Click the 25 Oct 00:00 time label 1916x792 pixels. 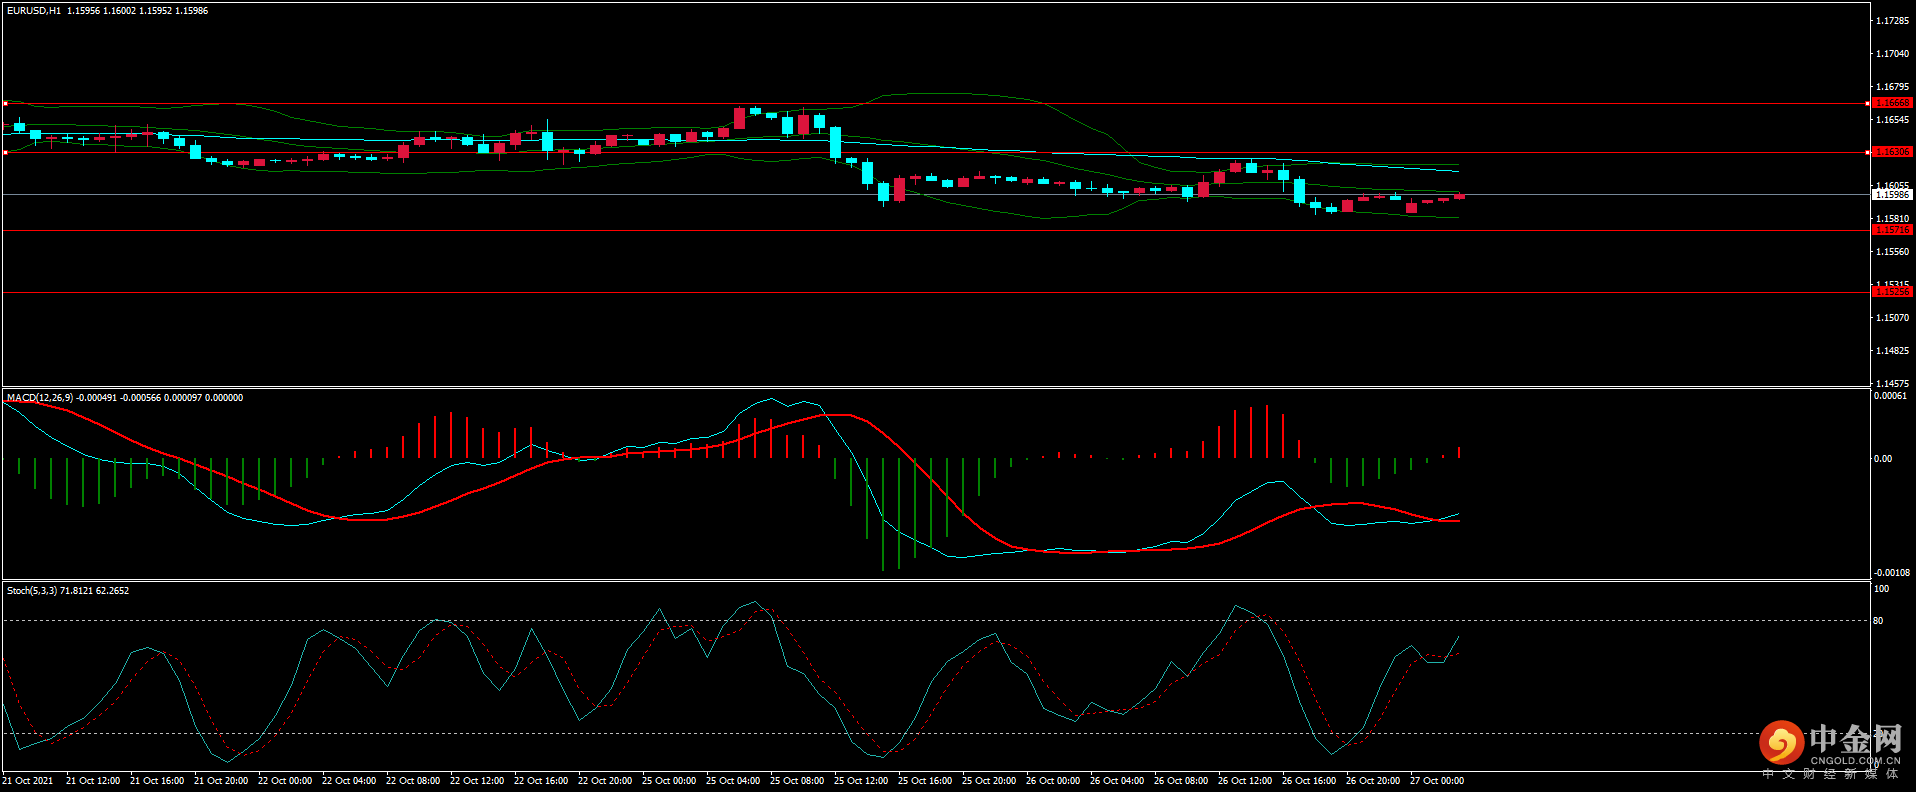coord(669,781)
